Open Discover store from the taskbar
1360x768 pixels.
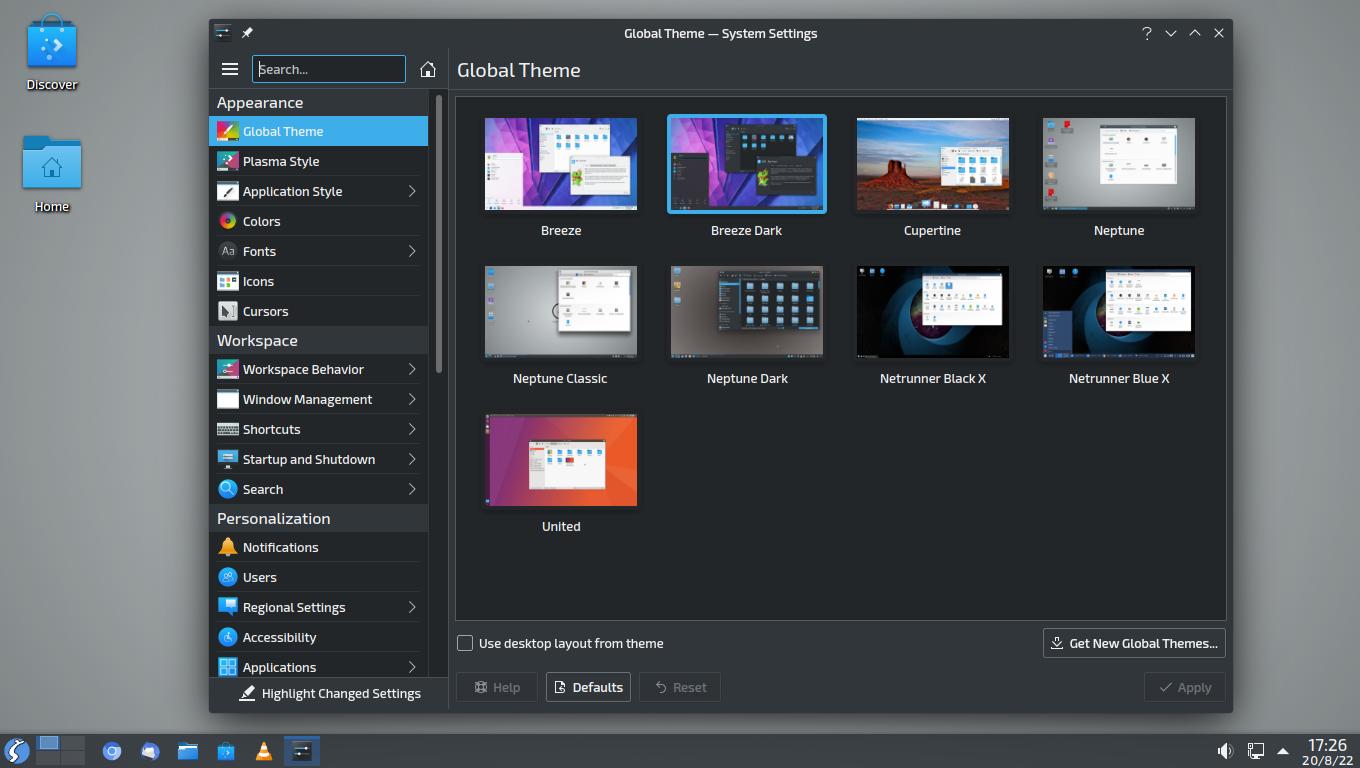click(226, 751)
